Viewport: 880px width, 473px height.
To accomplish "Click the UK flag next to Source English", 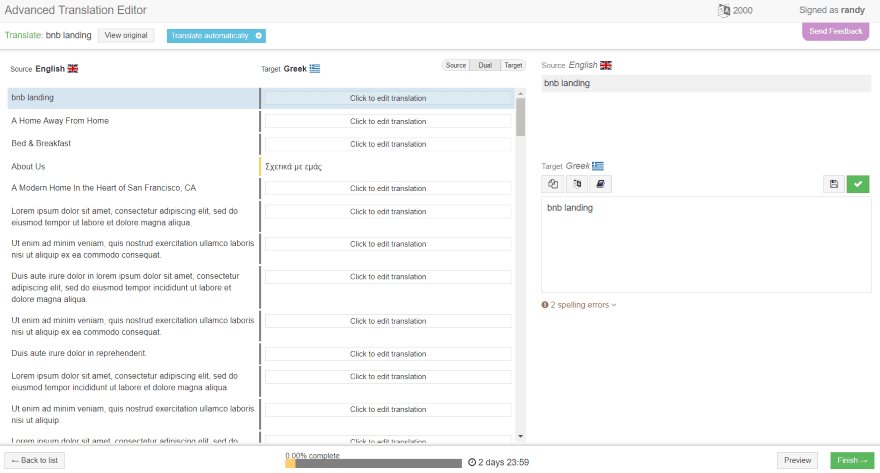I will pyautogui.click(x=73, y=68).
